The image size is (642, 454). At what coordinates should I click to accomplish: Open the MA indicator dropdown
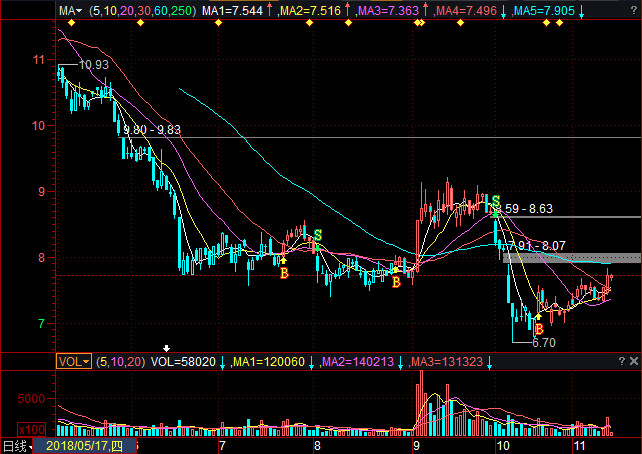coord(69,11)
